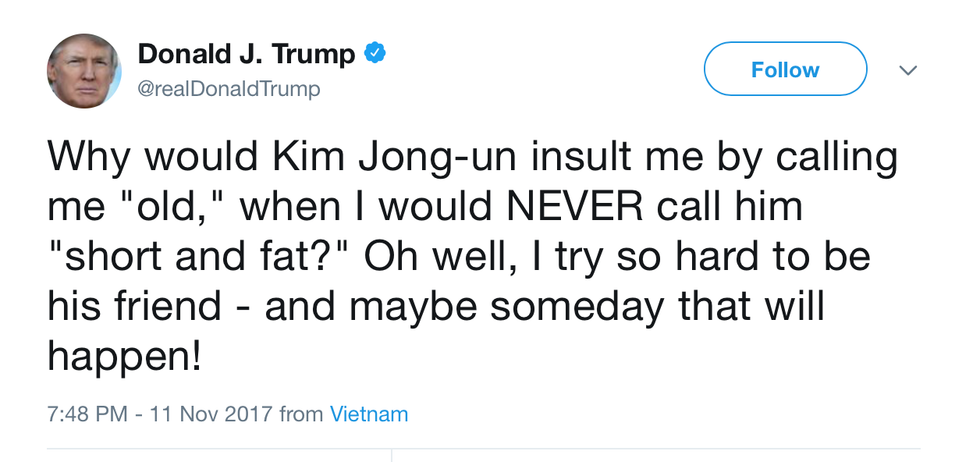Click the Vietnam location link
This screenshot has width=980, height=462.
pyautogui.click(x=369, y=414)
